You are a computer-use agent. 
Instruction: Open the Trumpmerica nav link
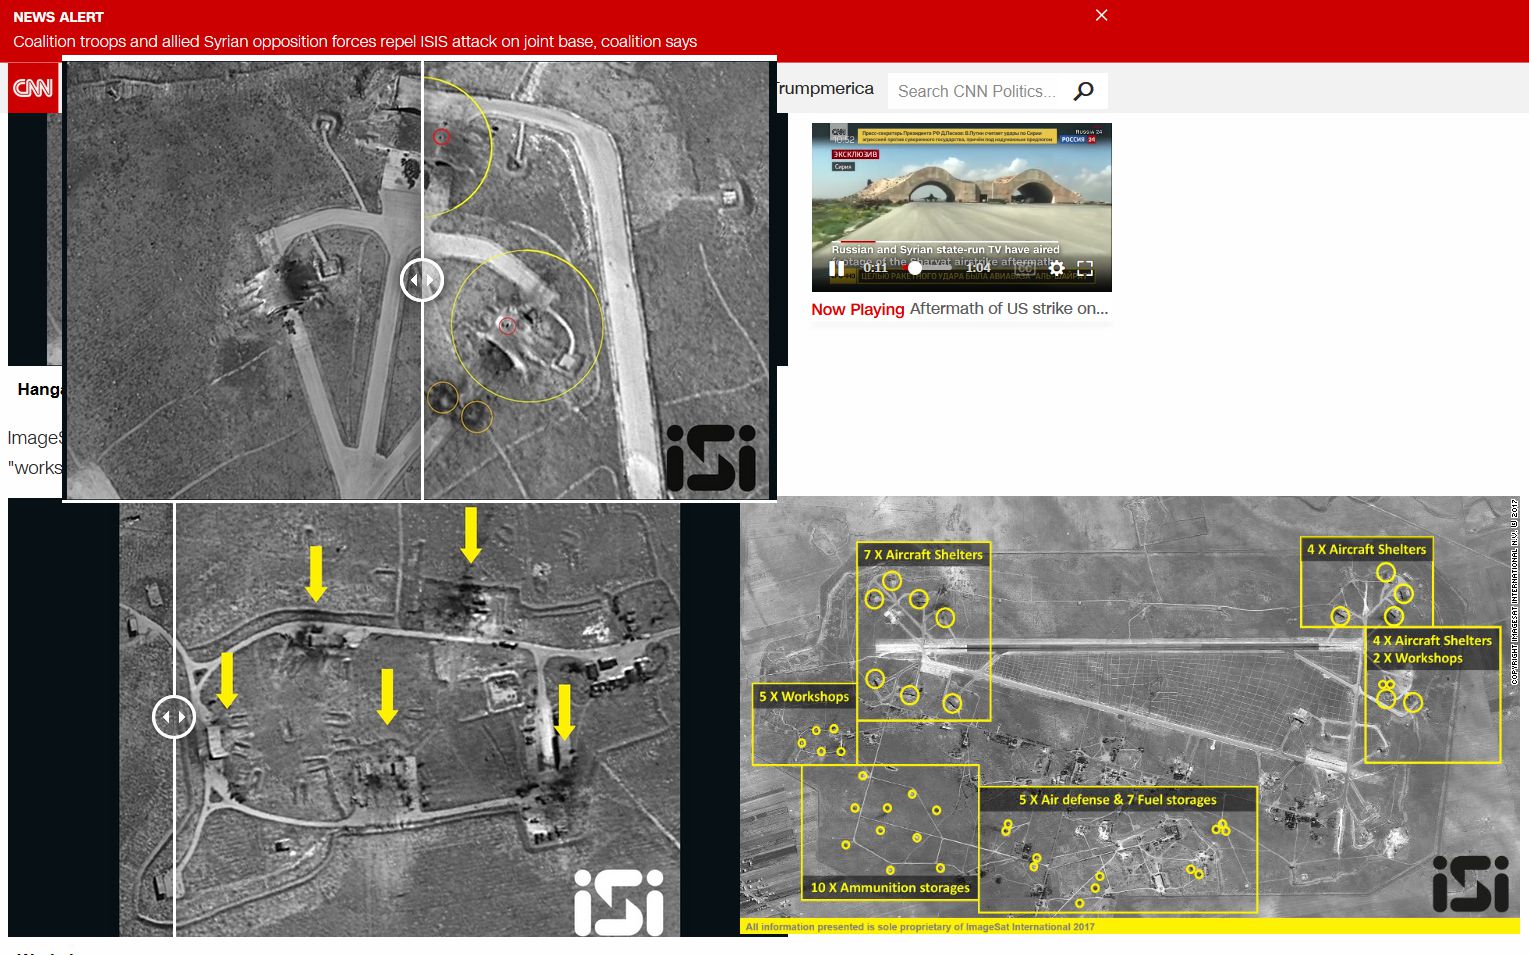(x=825, y=88)
